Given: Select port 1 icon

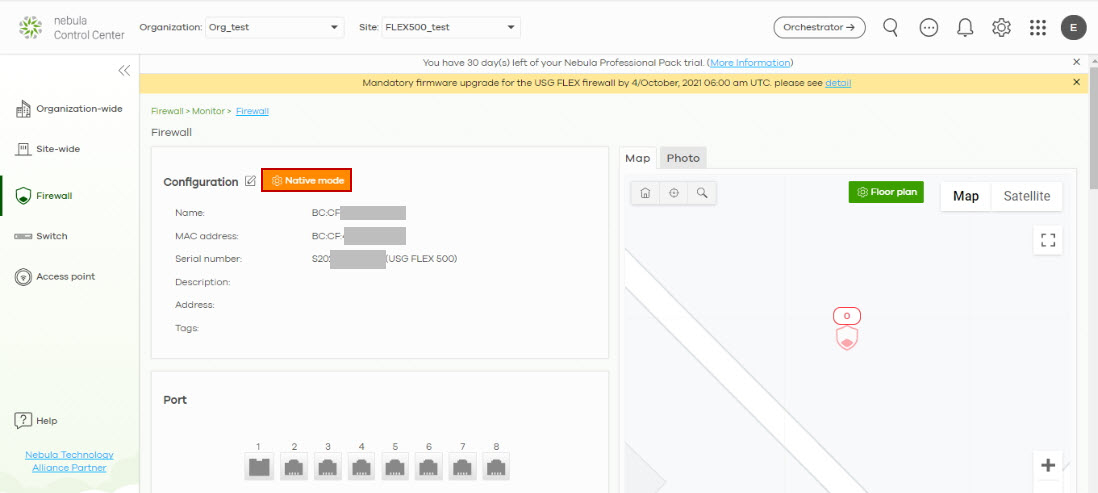Looking at the screenshot, I should (259, 466).
